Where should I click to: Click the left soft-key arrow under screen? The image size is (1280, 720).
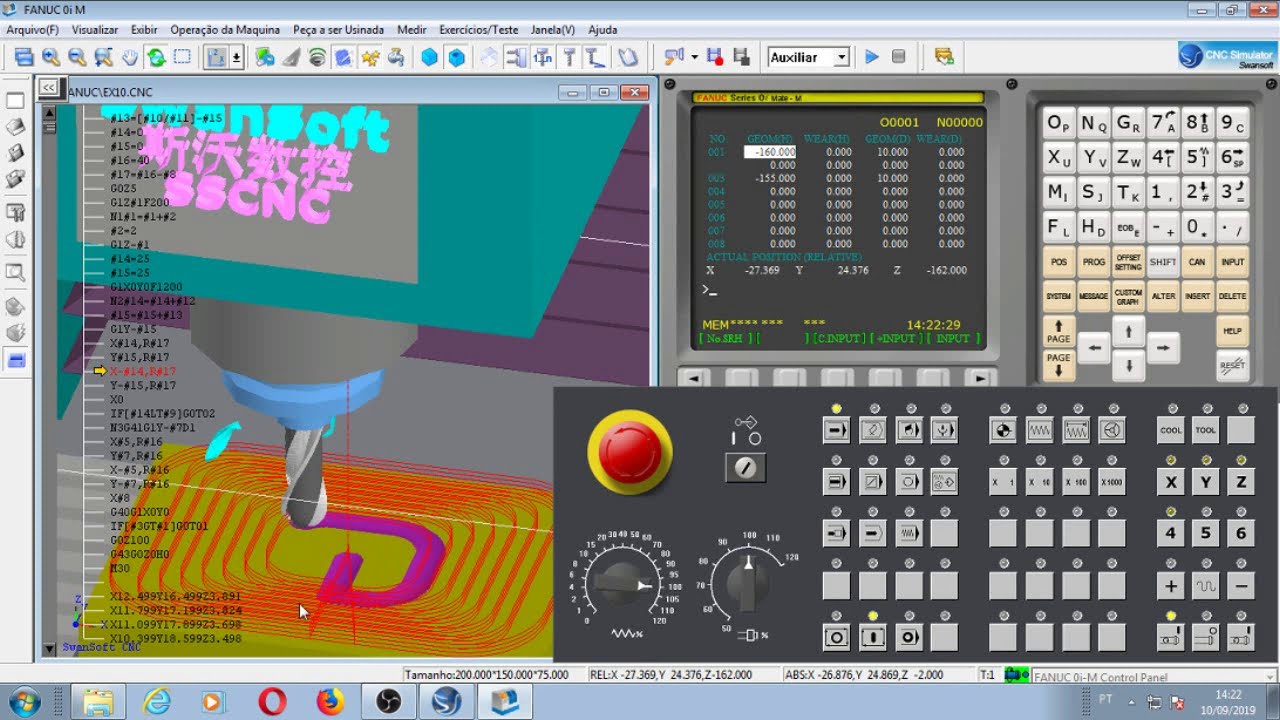694,378
